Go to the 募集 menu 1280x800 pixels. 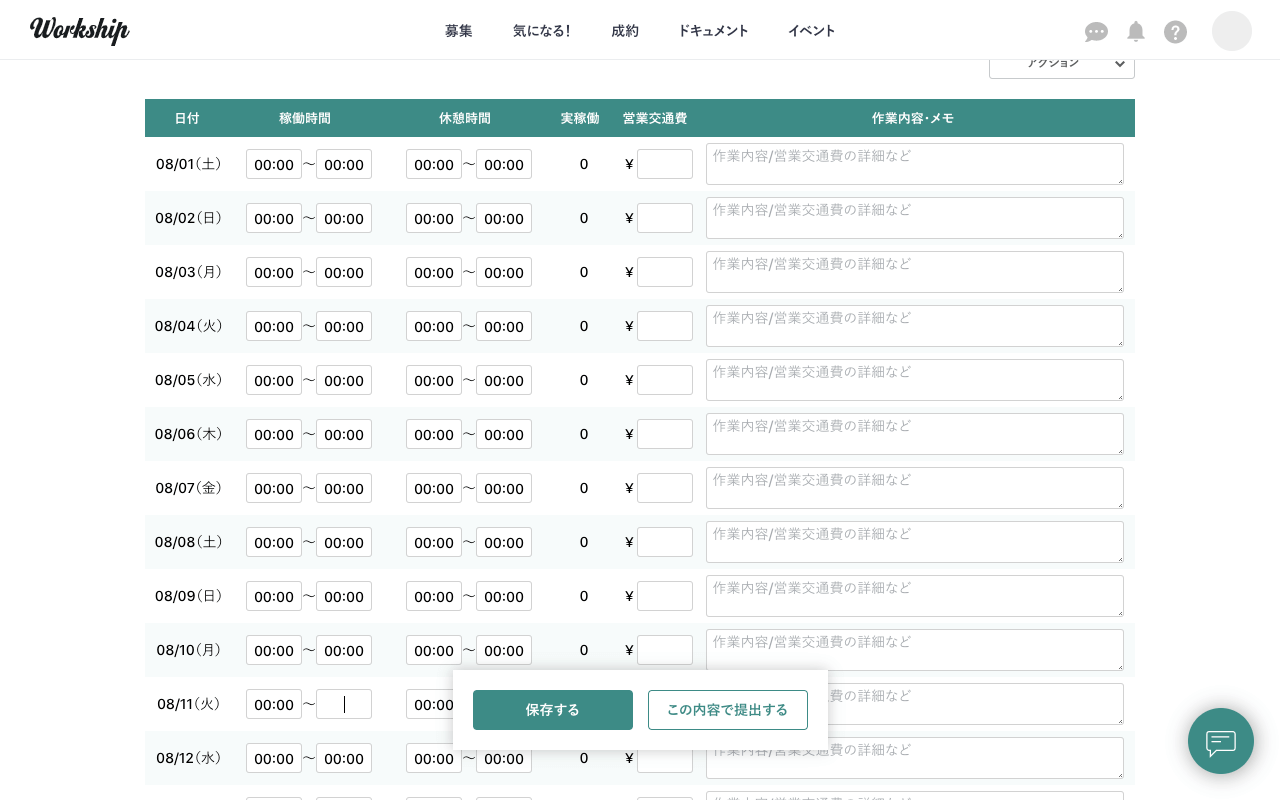tap(459, 31)
